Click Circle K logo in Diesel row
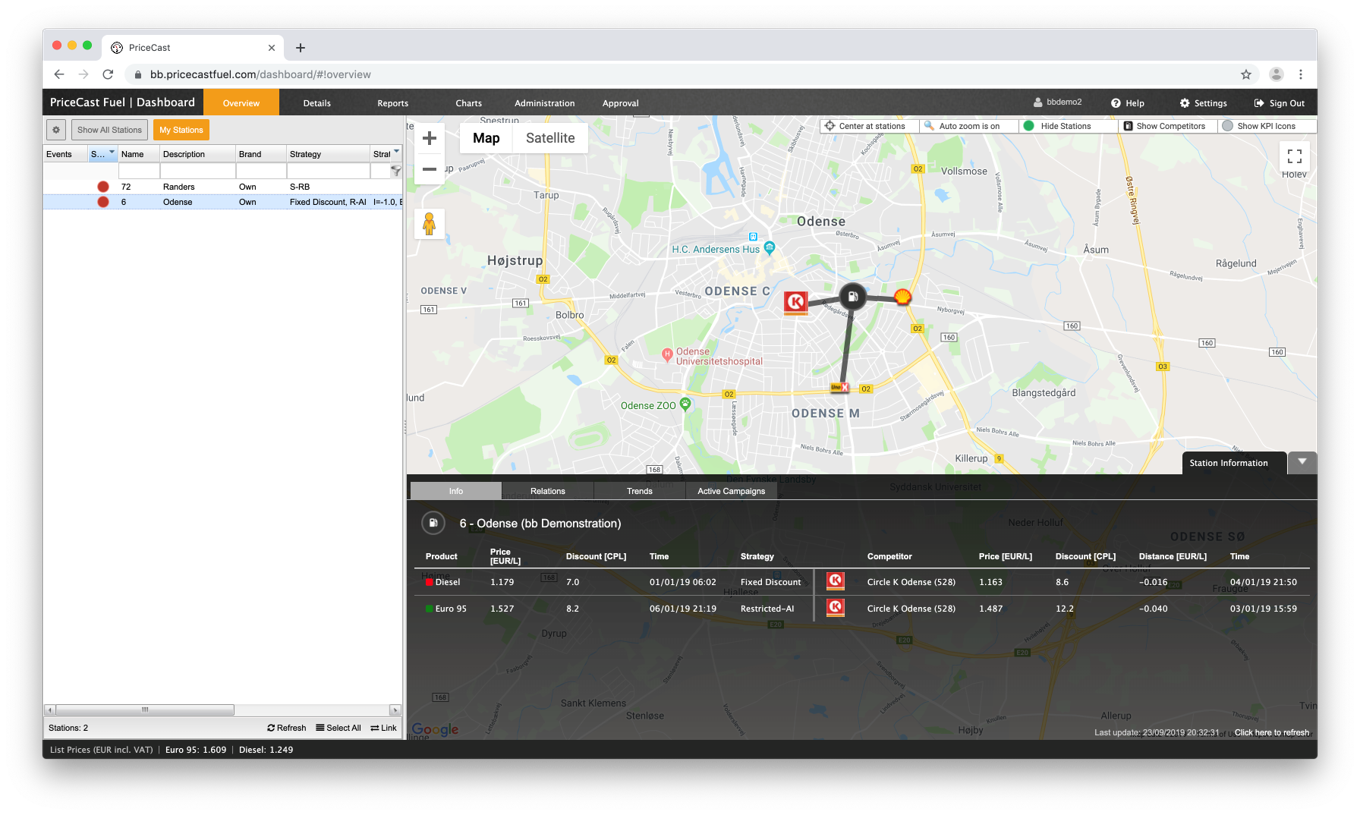 pyautogui.click(x=835, y=581)
